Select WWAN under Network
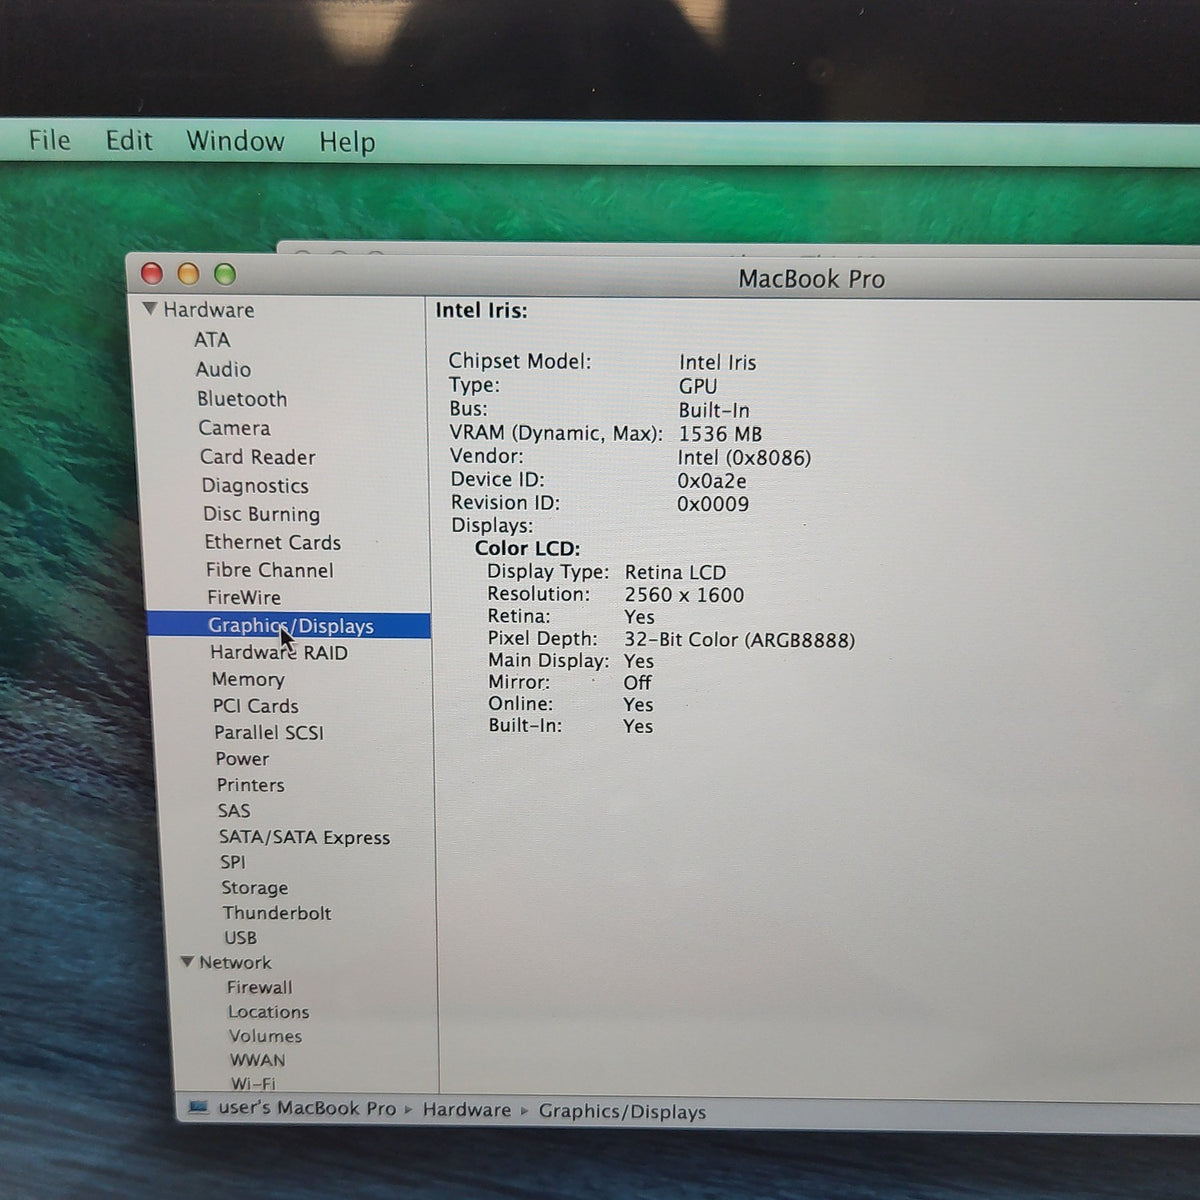This screenshot has height=1200, width=1200. (x=258, y=1060)
